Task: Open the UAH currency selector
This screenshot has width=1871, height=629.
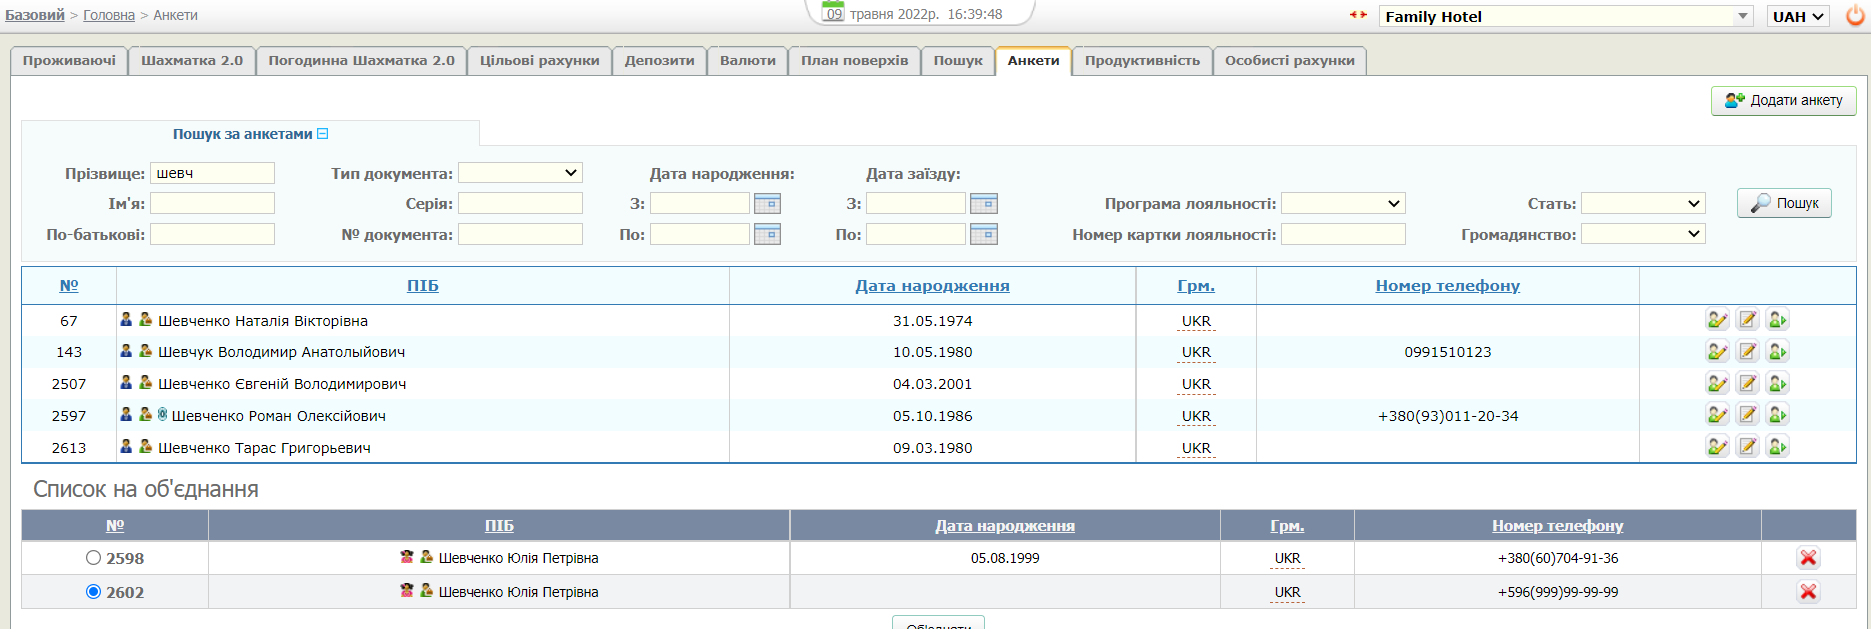Action: [x=1798, y=16]
